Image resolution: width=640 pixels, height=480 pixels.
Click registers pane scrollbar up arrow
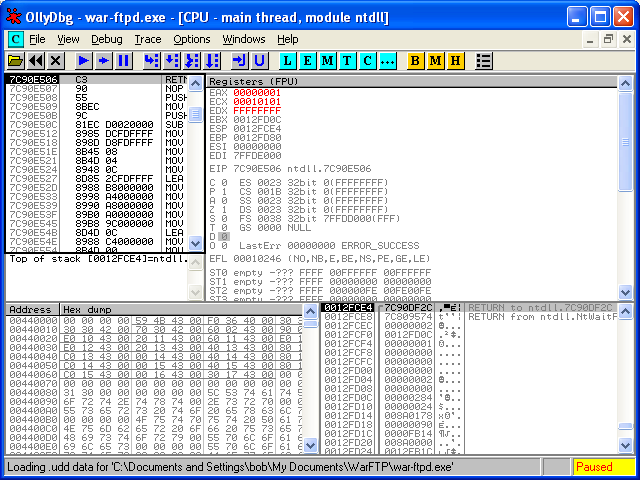[x=625, y=84]
